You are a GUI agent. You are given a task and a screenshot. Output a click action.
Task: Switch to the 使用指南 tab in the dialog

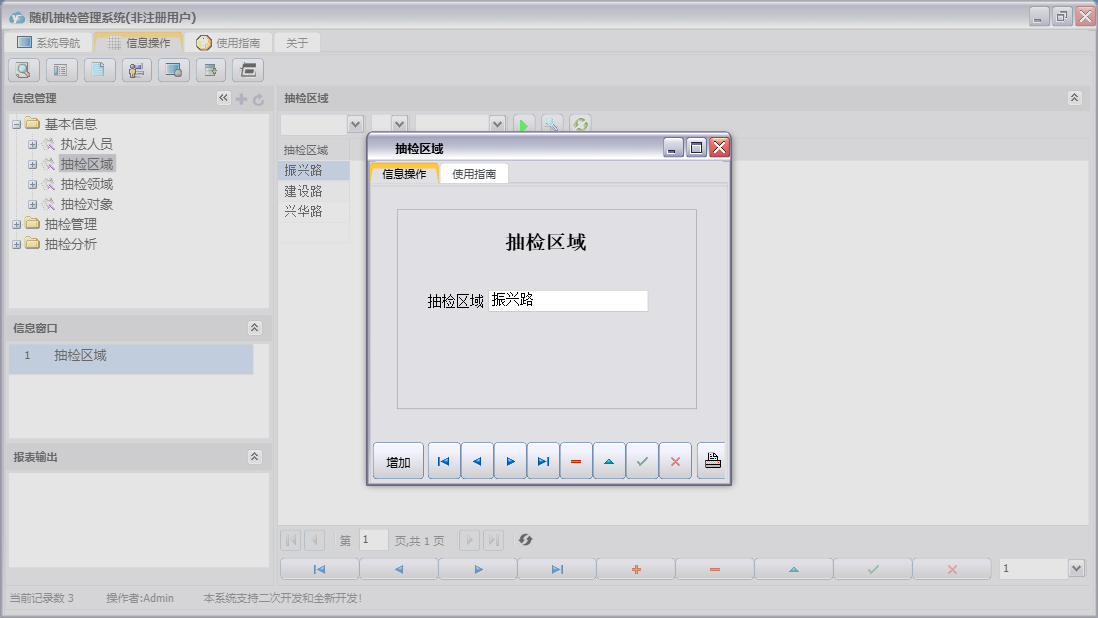coord(475,173)
